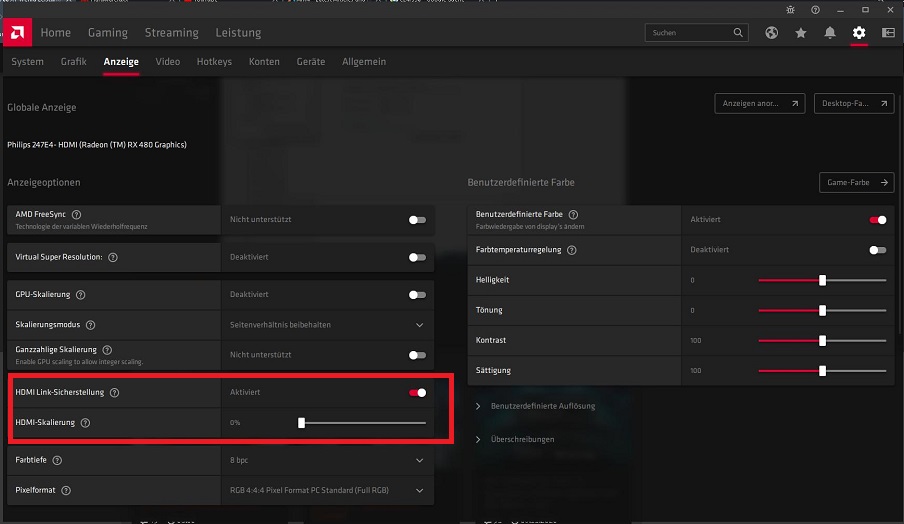This screenshot has height=524, width=904.
Task: Switch to the Geräte tab
Action: pos(311,62)
